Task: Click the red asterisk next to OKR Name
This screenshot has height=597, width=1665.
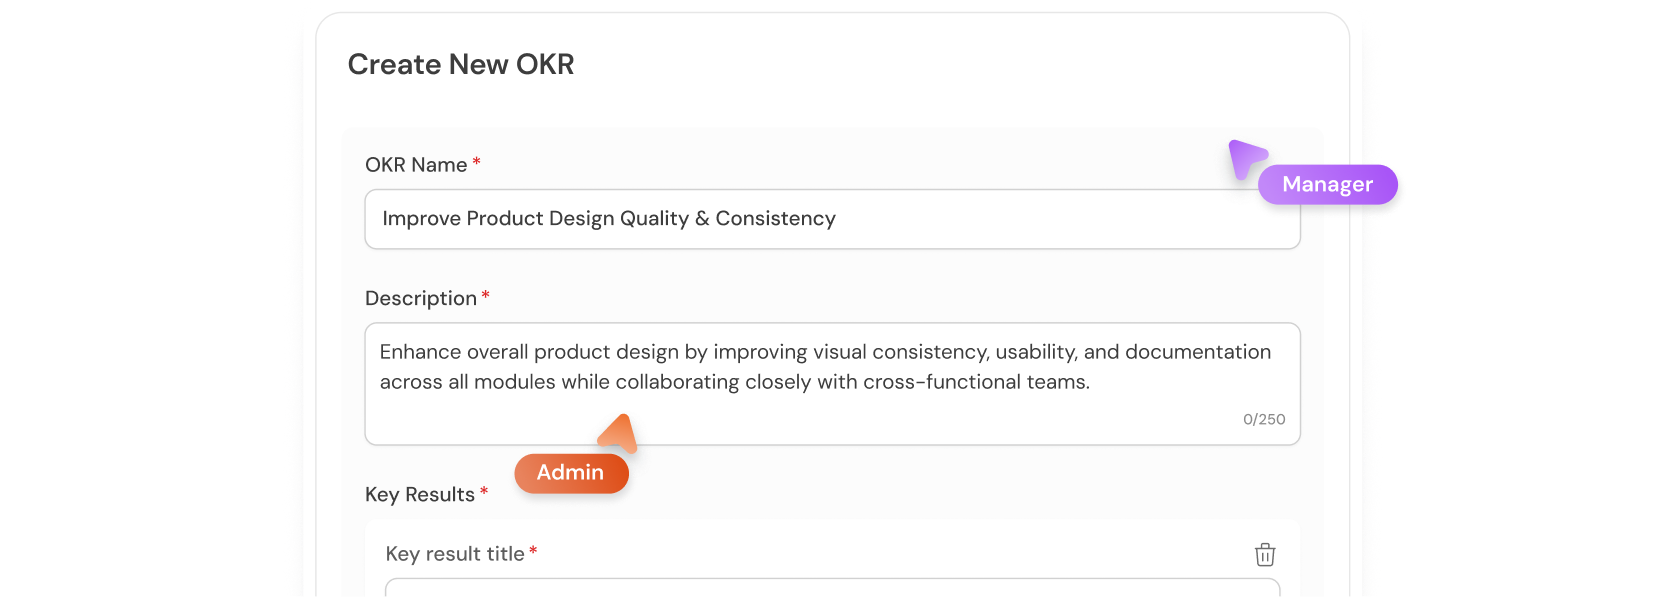Action: [475, 160]
